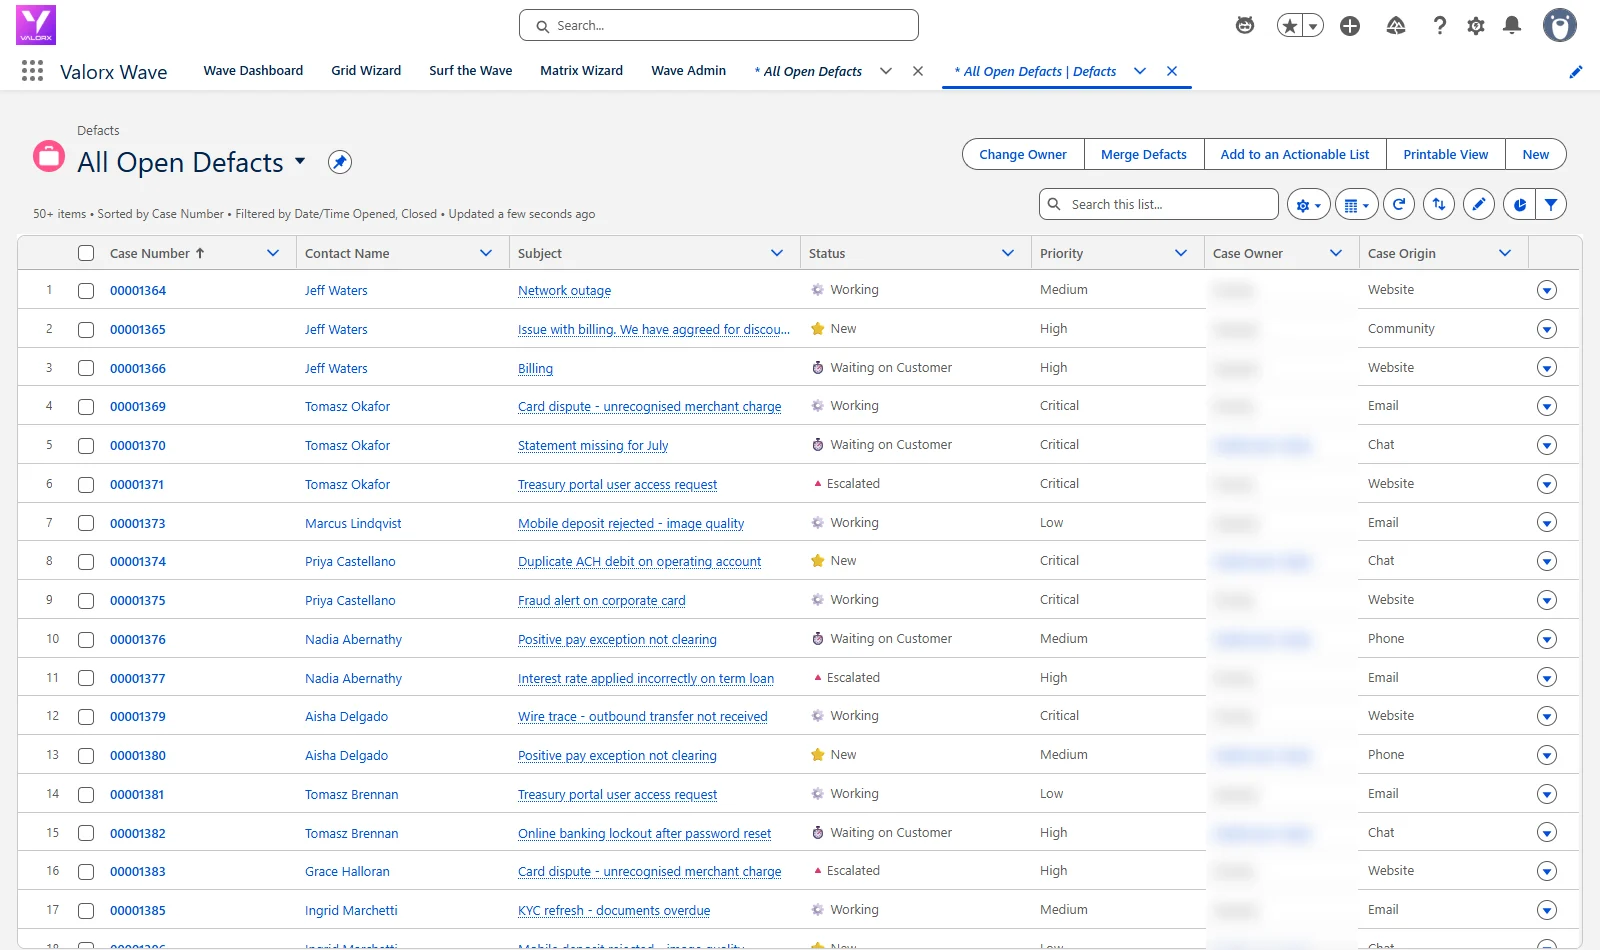Open row actions for case 00001365
The height and width of the screenshot is (950, 1600).
tap(1547, 329)
